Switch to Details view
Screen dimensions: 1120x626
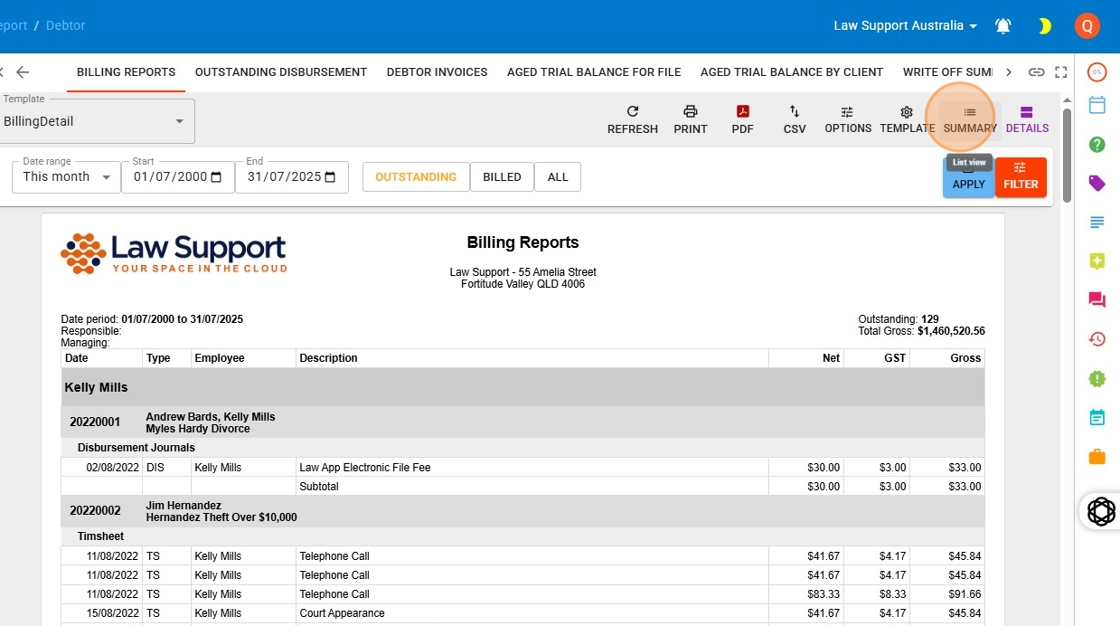(x=1027, y=119)
